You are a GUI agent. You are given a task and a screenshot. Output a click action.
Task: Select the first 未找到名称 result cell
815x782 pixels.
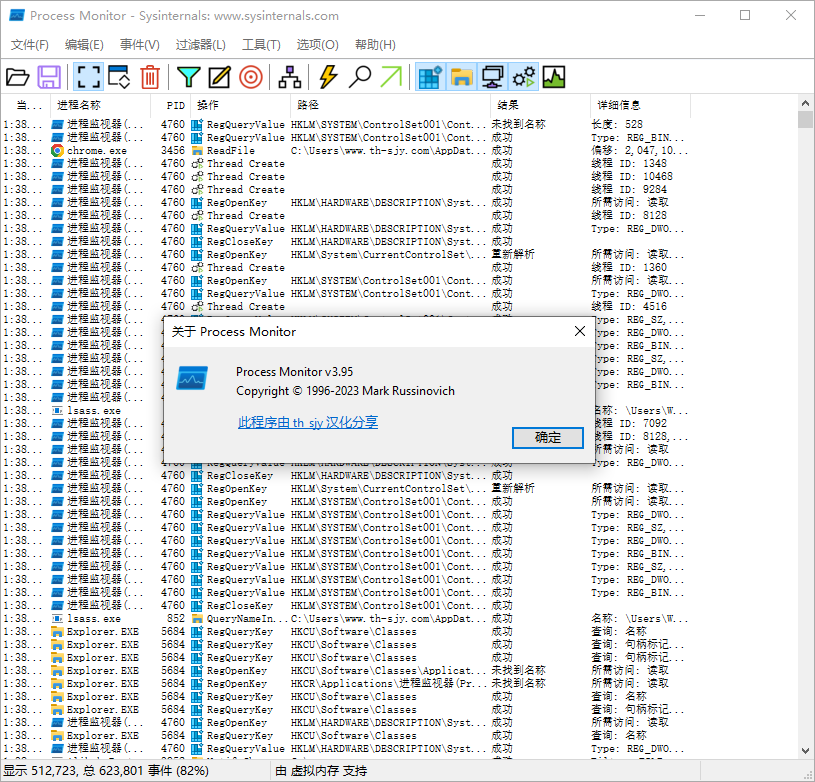point(519,125)
